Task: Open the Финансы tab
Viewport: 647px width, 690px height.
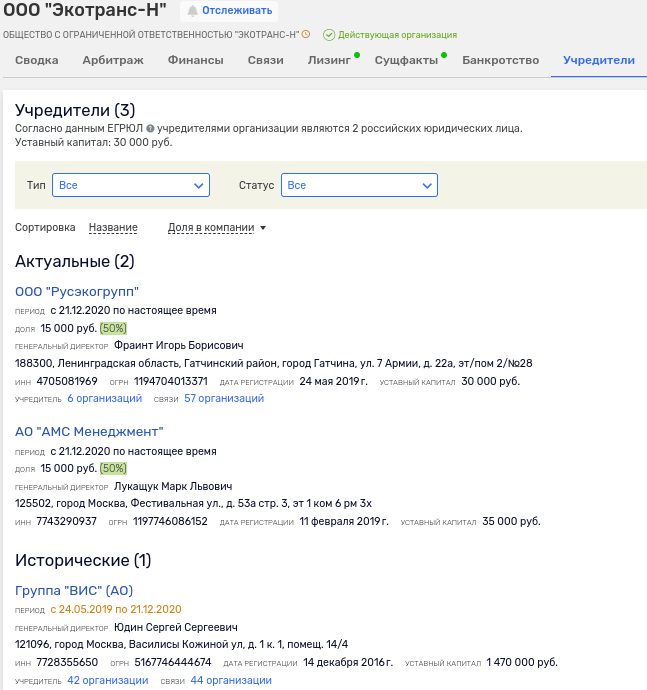Action: click(x=195, y=60)
